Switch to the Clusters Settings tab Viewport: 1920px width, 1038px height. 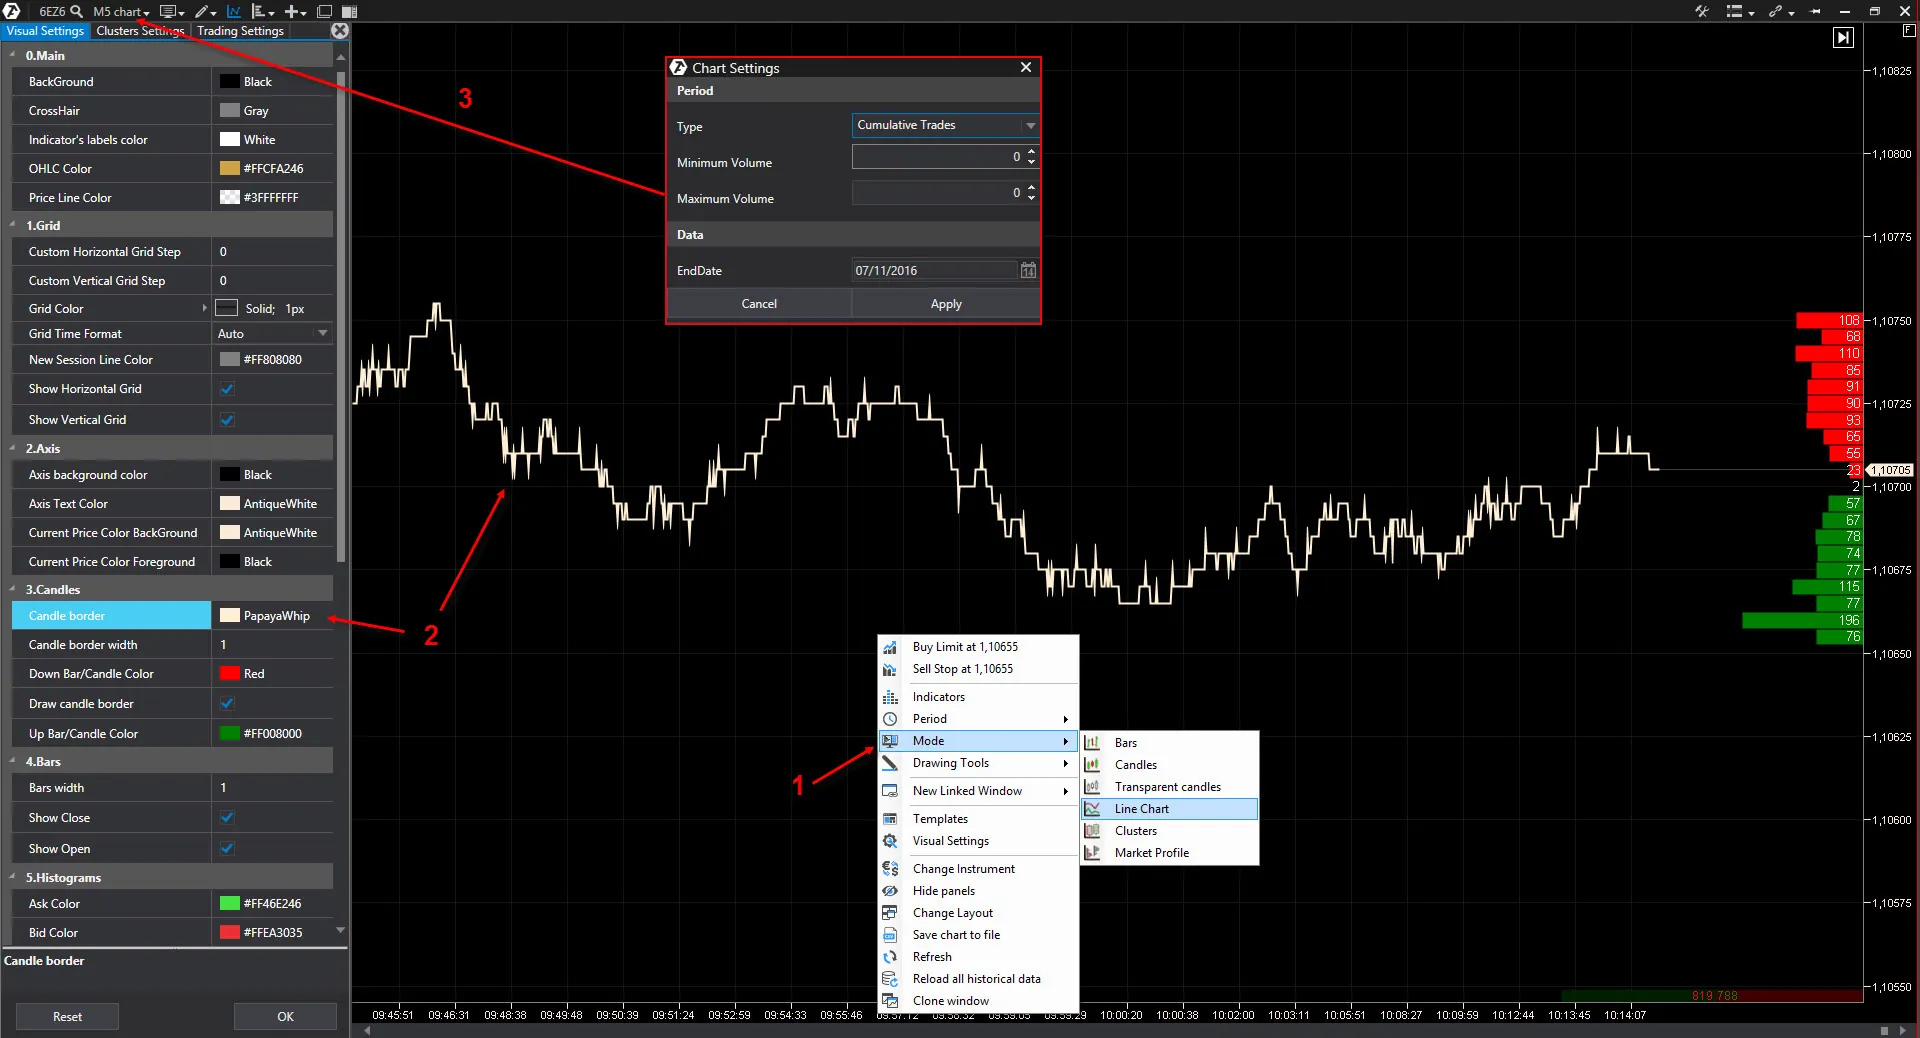tap(140, 31)
